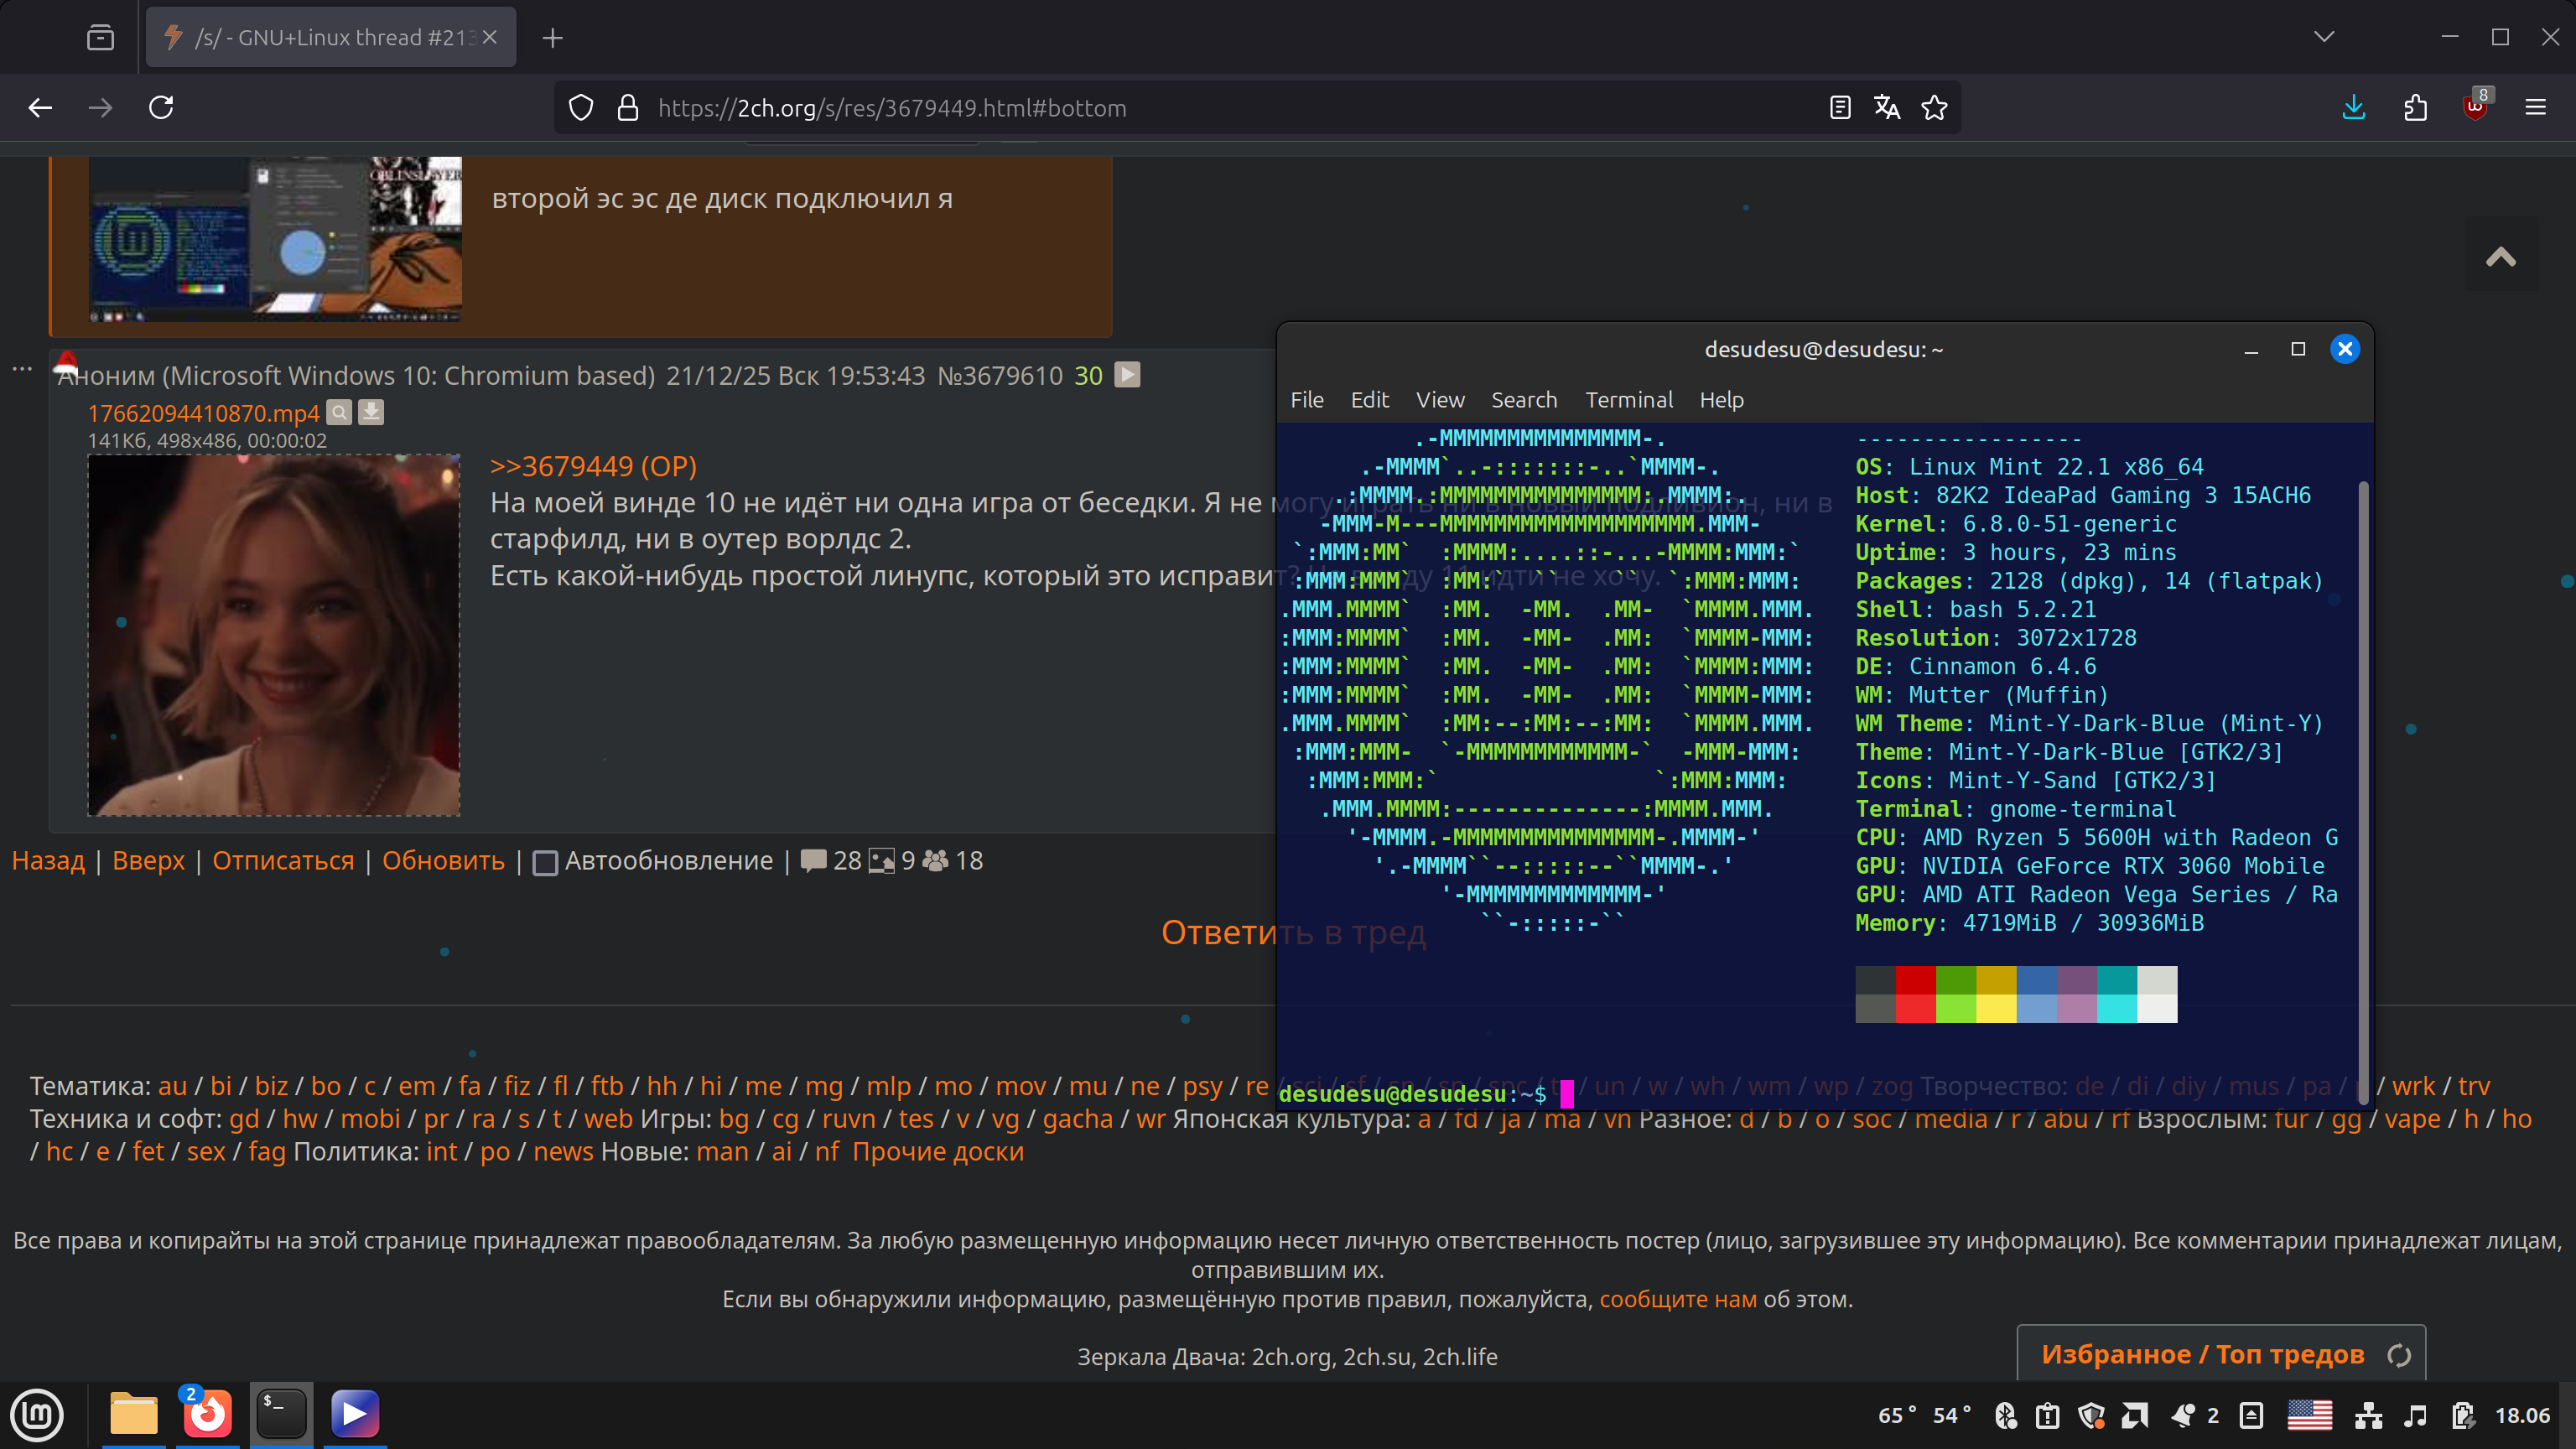Open the View menu in terminal
The height and width of the screenshot is (1449, 2576).
tap(1439, 400)
